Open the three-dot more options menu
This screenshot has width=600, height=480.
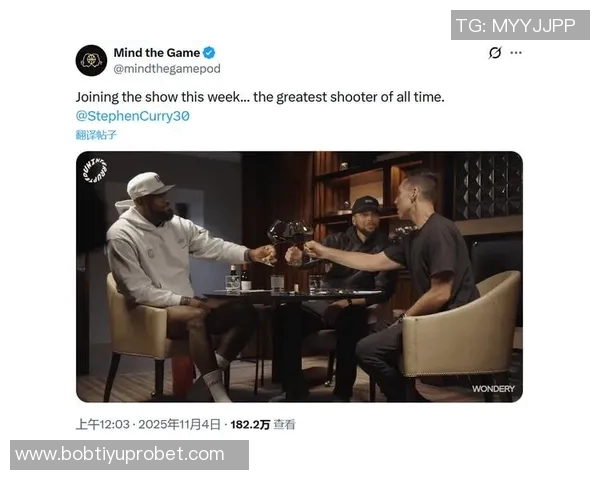(x=516, y=53)
